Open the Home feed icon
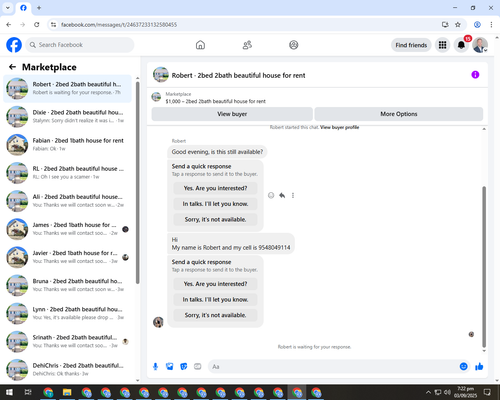500x400 pixels. coord(200,45)
